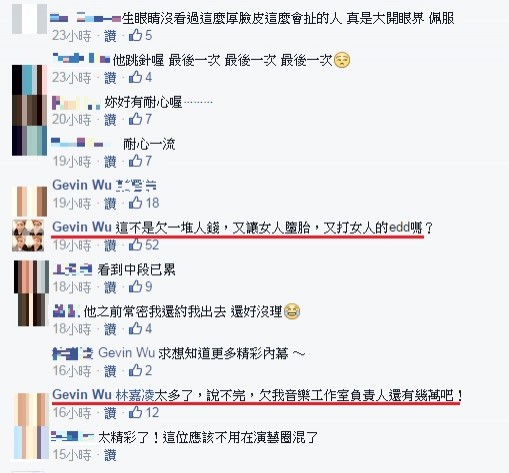509x473 pixels.
Task: Click thumbs-up icon on 耐心一流 comment
Action: 135,161
